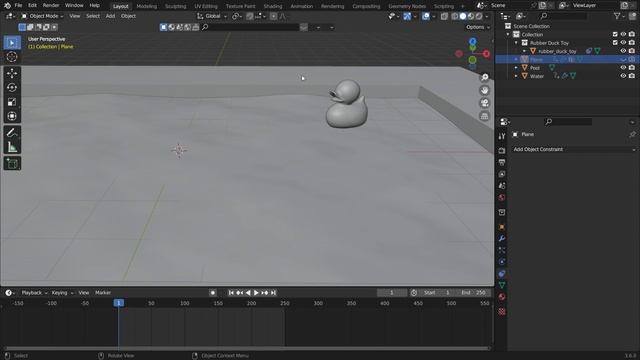This screenshot has height=360, width=640.
Task: Toggle X-ray viewport mode
Action: [x=444, y=16]
